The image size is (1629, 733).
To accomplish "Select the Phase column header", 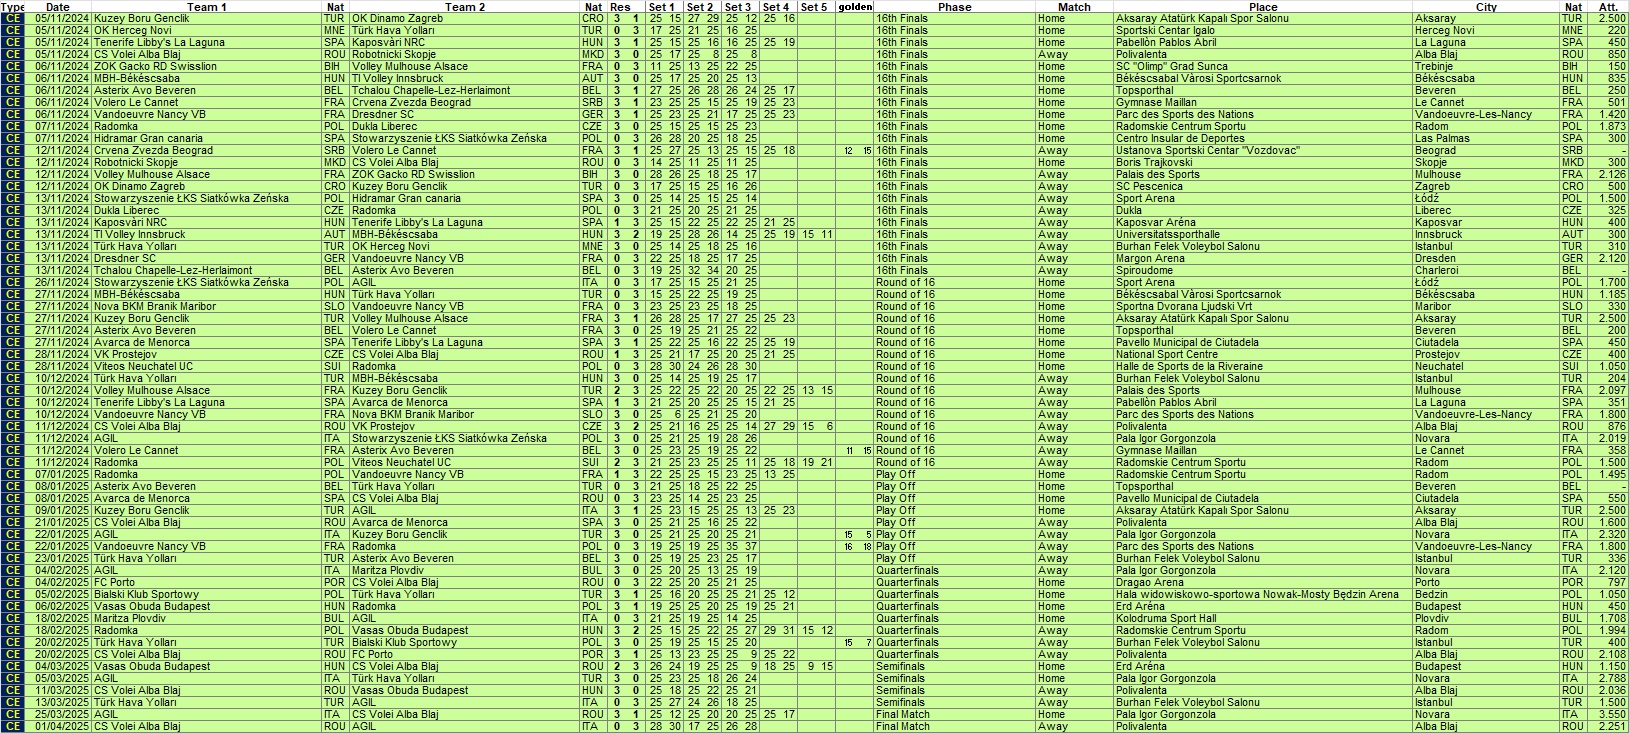I will (x=953, y=7).
